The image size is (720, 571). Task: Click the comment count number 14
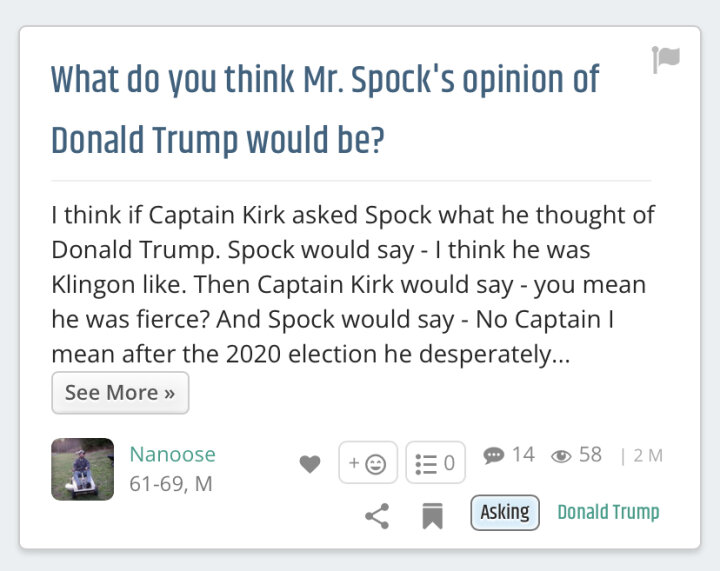523,455
